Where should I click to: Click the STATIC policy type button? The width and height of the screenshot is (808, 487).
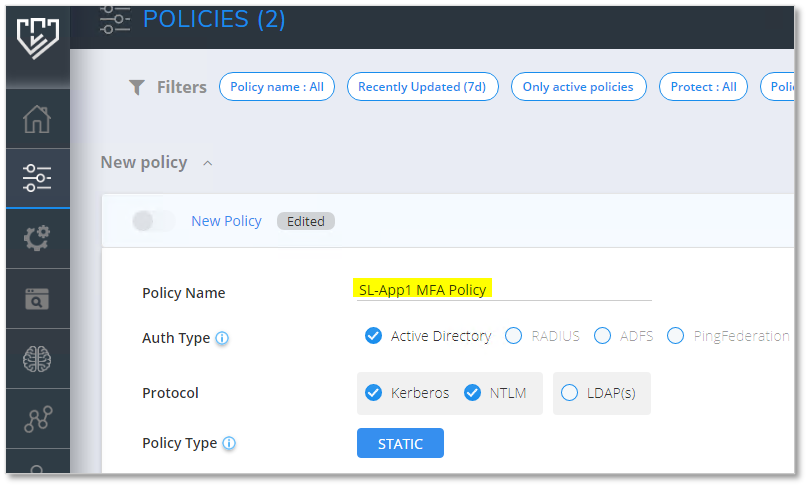(x=400, y=443)
